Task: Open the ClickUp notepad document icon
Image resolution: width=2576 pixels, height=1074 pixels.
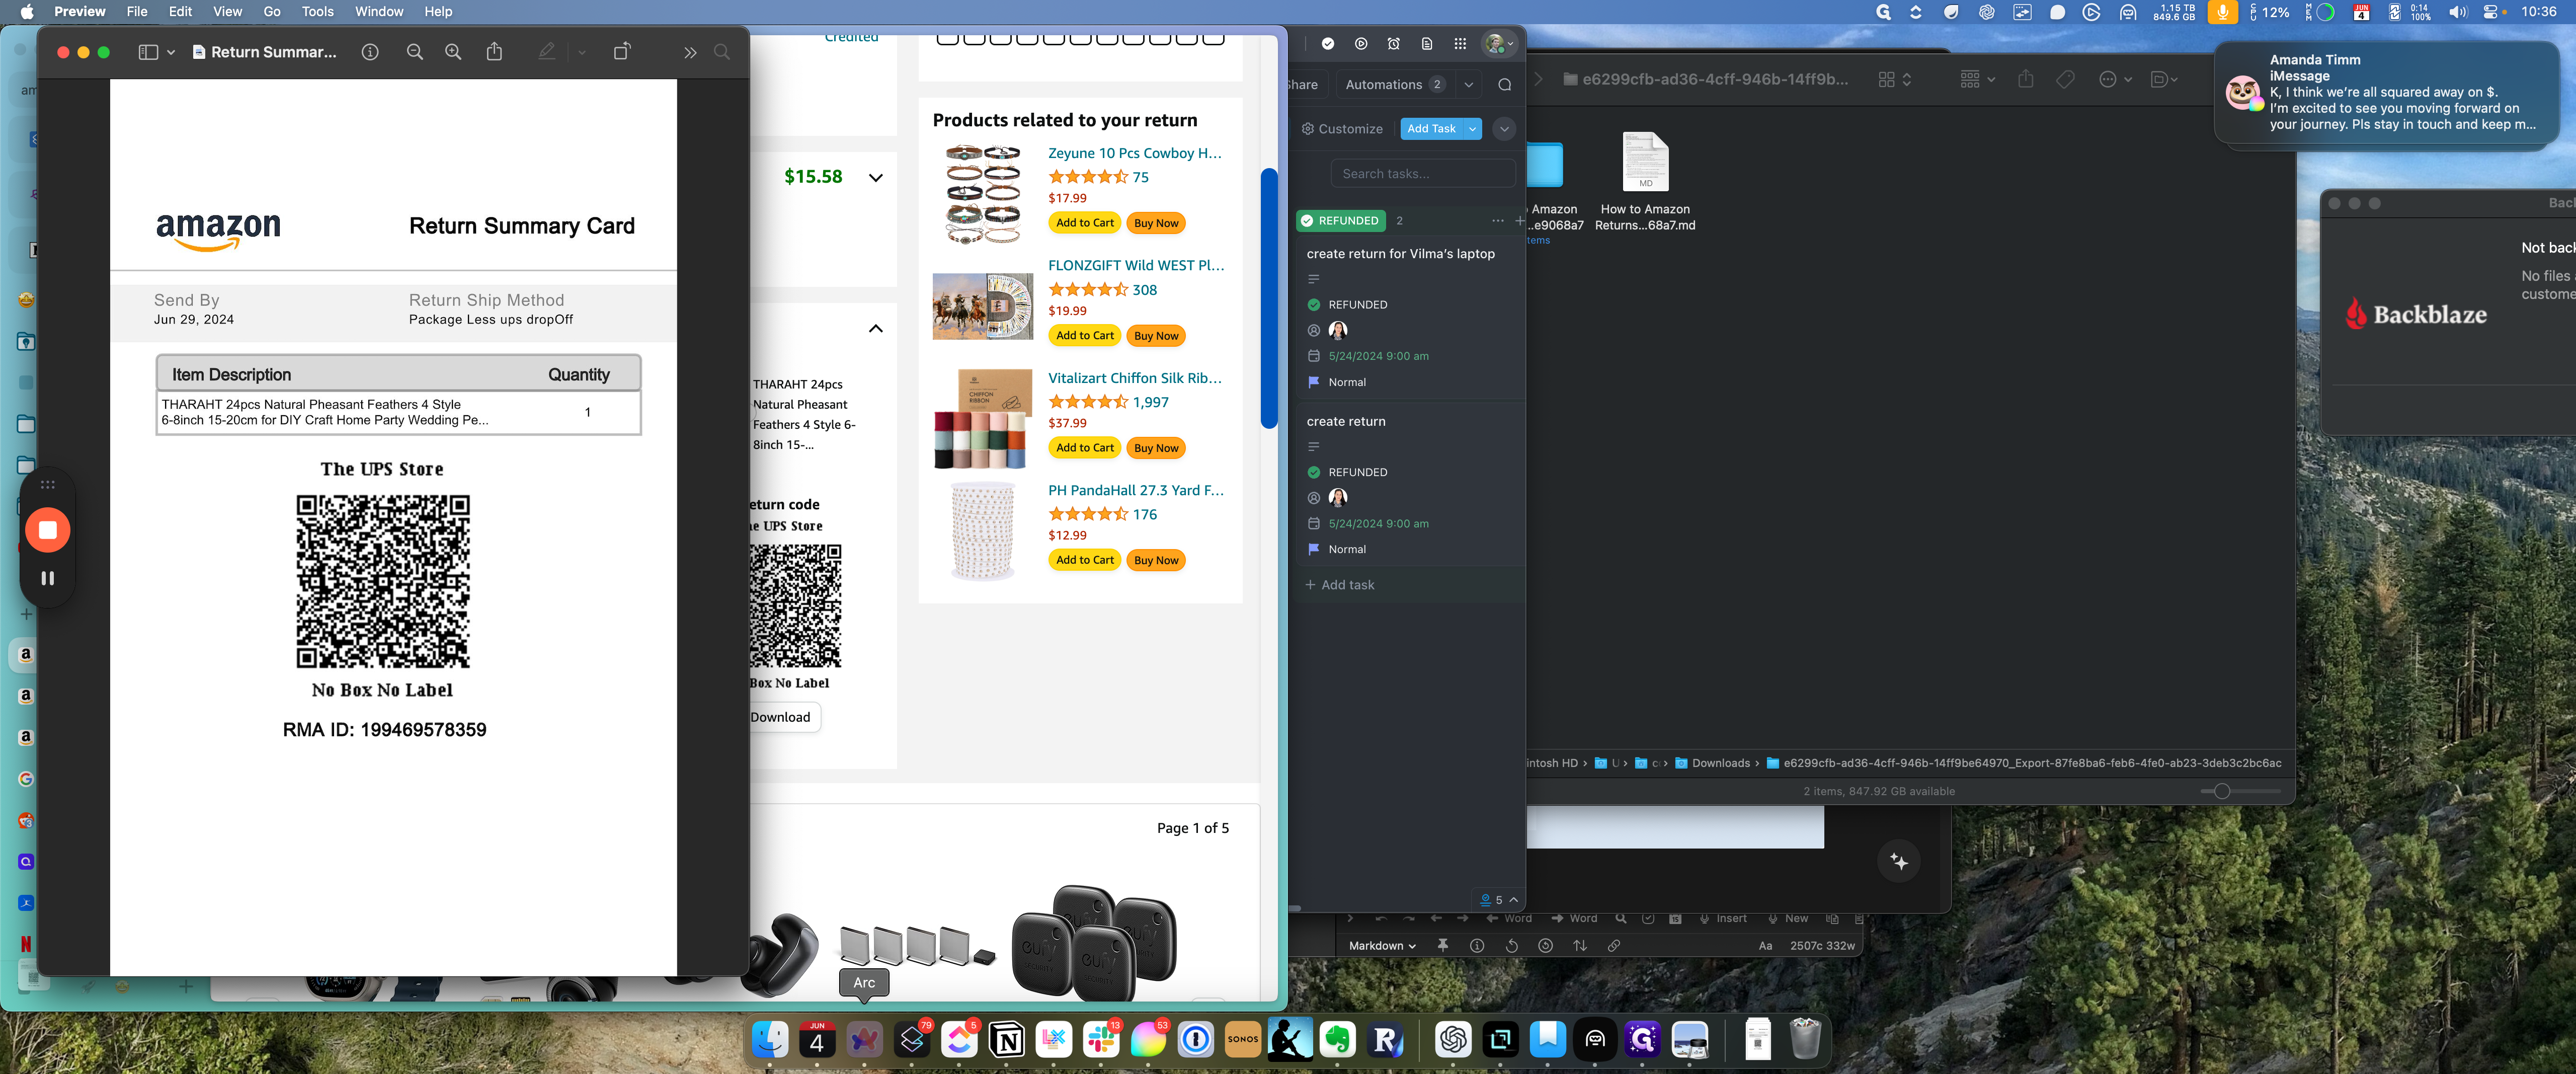Action: 1427,44
